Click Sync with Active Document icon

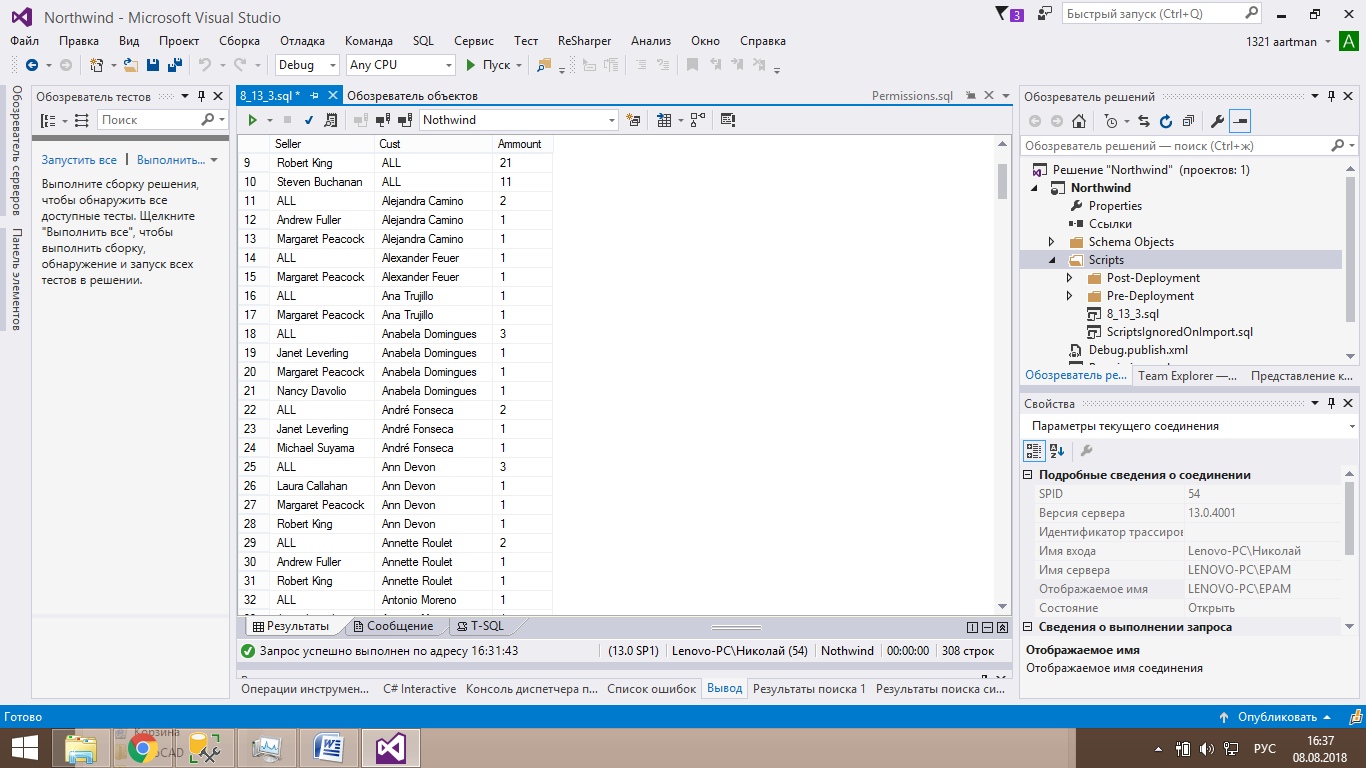pos(1143,121)
